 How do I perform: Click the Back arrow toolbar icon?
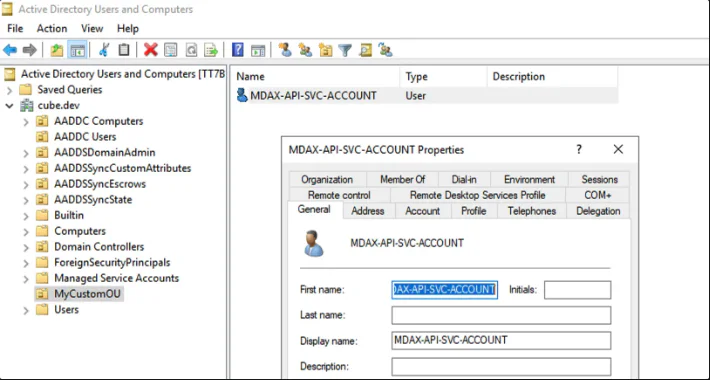[10, 50]
